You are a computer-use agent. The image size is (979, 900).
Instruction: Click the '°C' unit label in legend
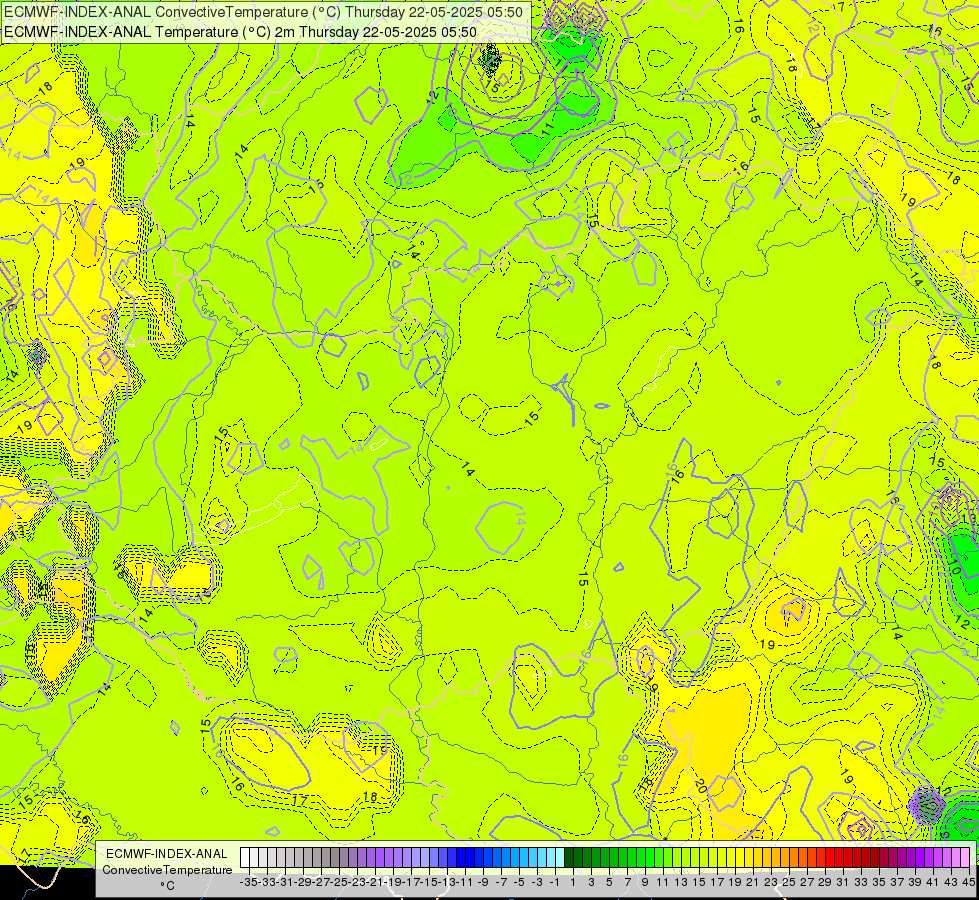point(167,886)
